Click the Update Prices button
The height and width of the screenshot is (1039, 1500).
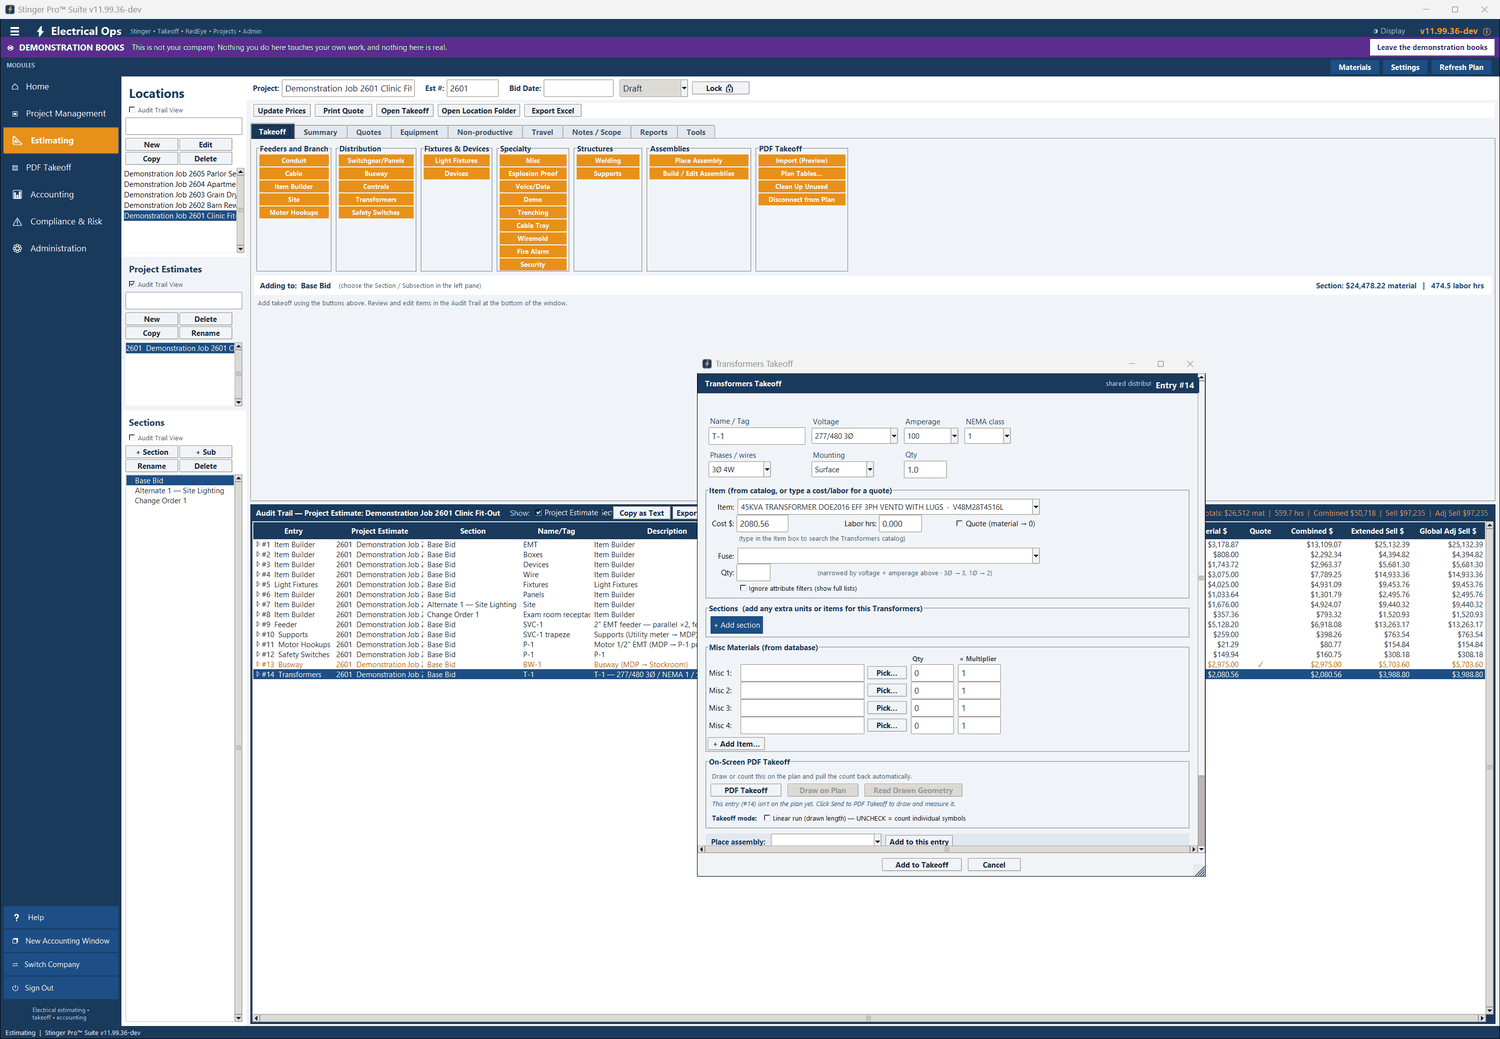(282, 111)
